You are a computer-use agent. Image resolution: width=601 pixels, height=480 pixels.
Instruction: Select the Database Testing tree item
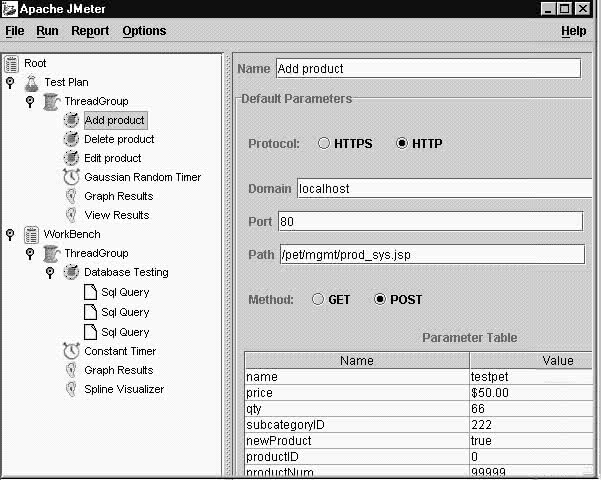(x=126, y=272)
